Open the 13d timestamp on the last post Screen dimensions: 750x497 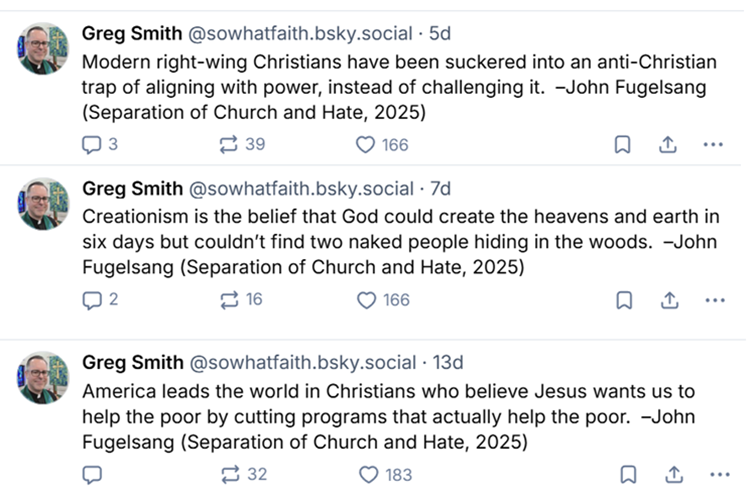(447, 363)
